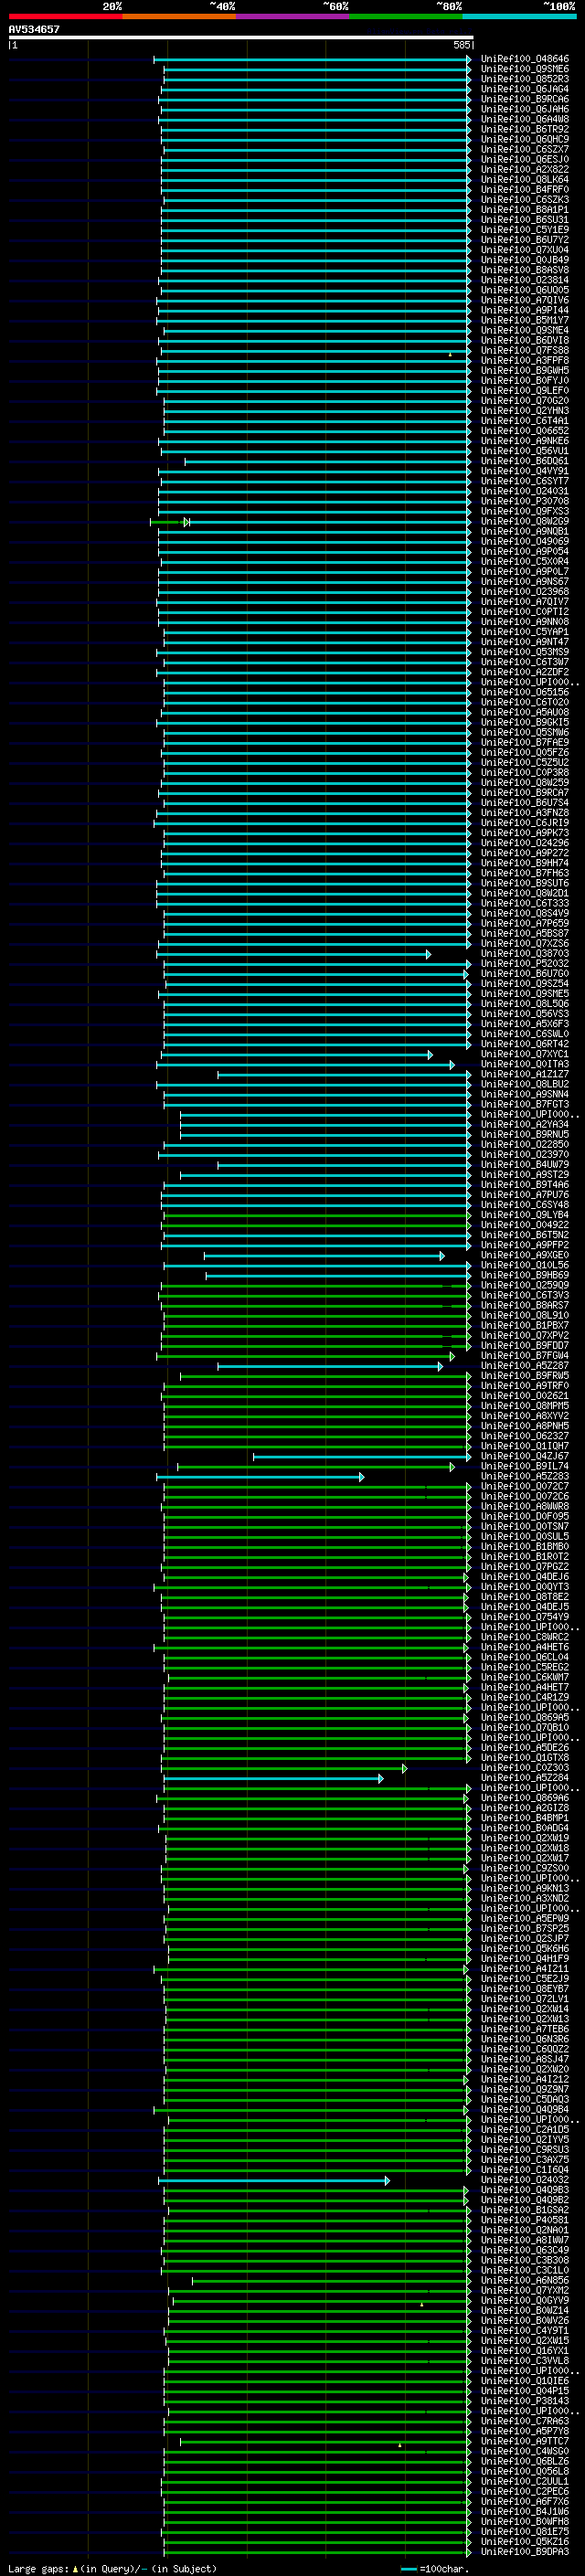Click hit label UniRef100_Q72LV1
Screen dimensions: 585x2576
click(x=525, y=1998)
